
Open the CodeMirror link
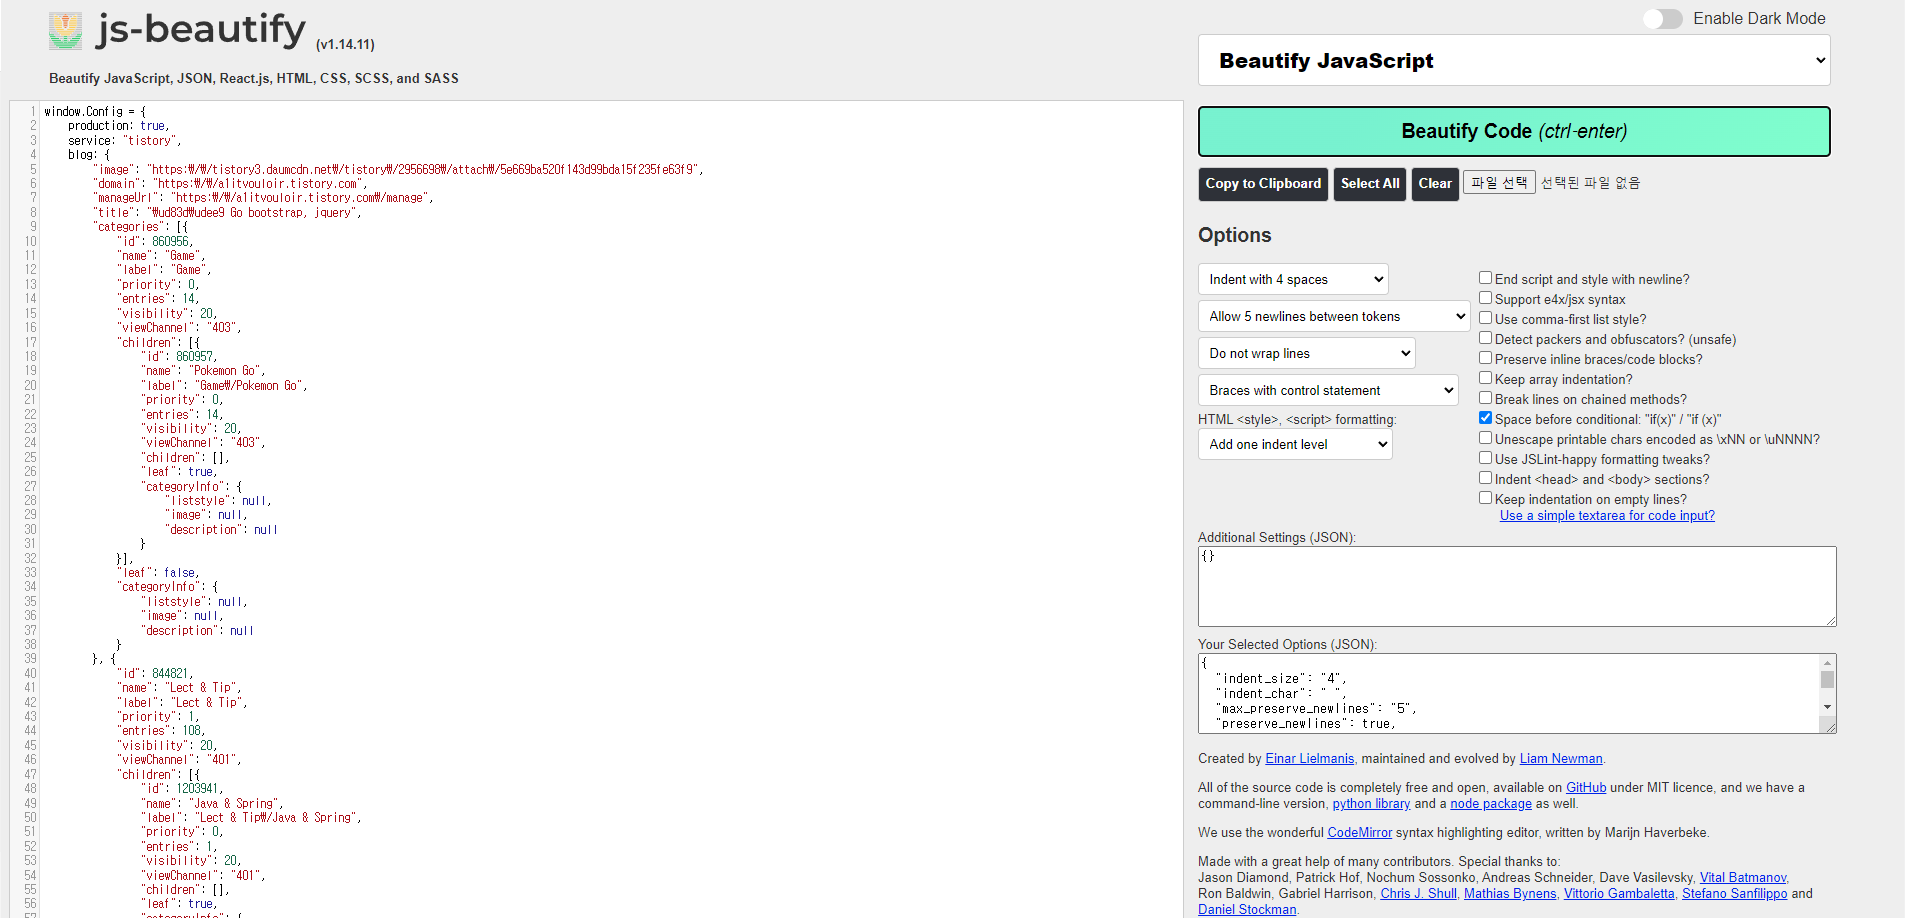point(1360,833)
